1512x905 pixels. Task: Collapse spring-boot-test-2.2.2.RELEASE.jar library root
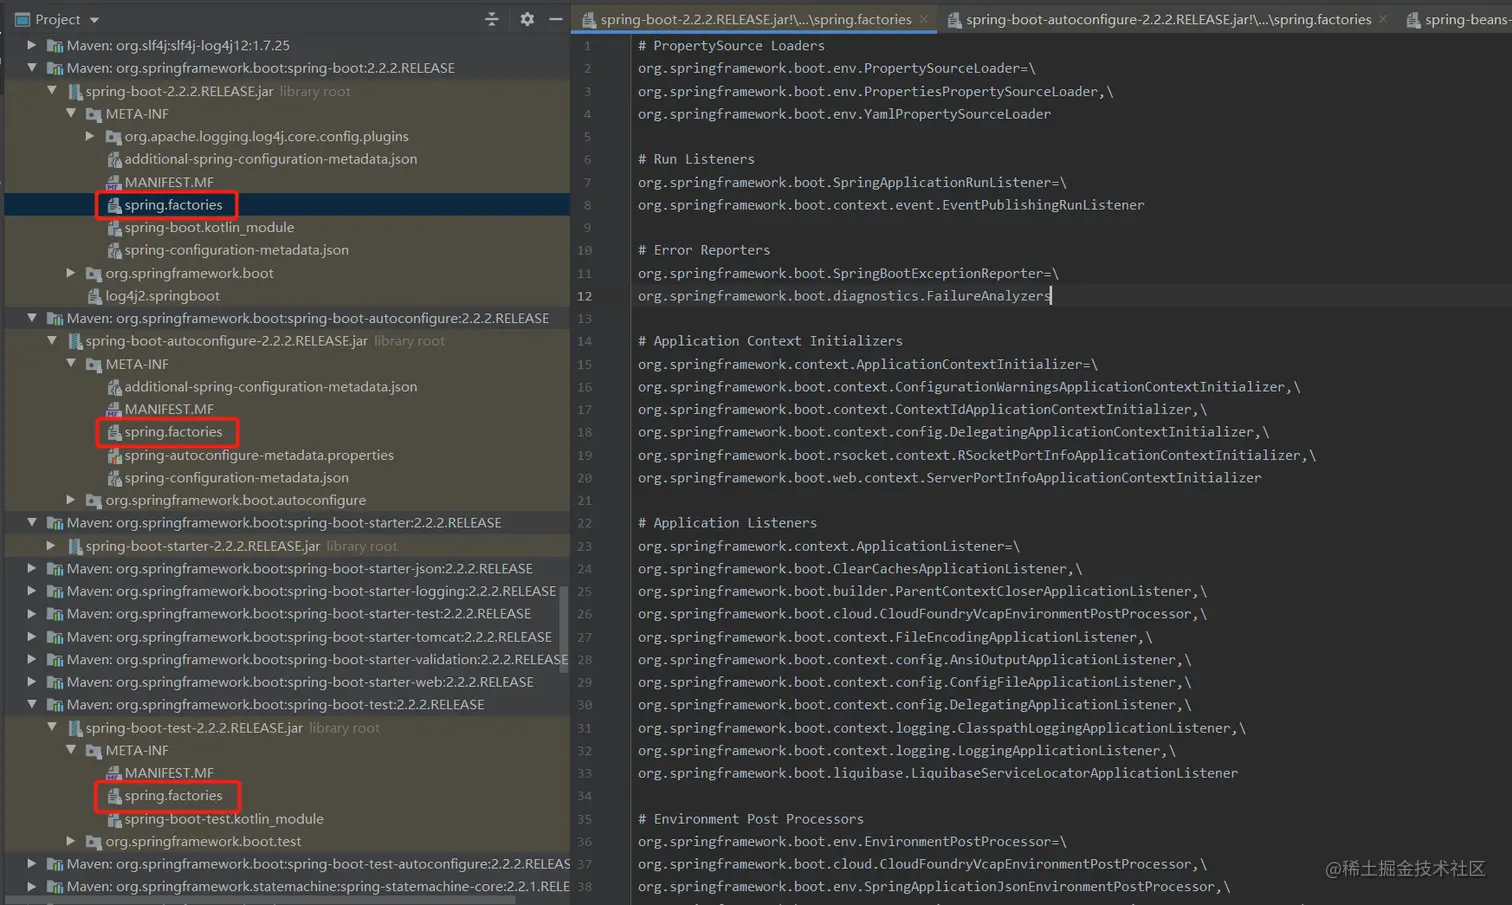pos(52,728)
